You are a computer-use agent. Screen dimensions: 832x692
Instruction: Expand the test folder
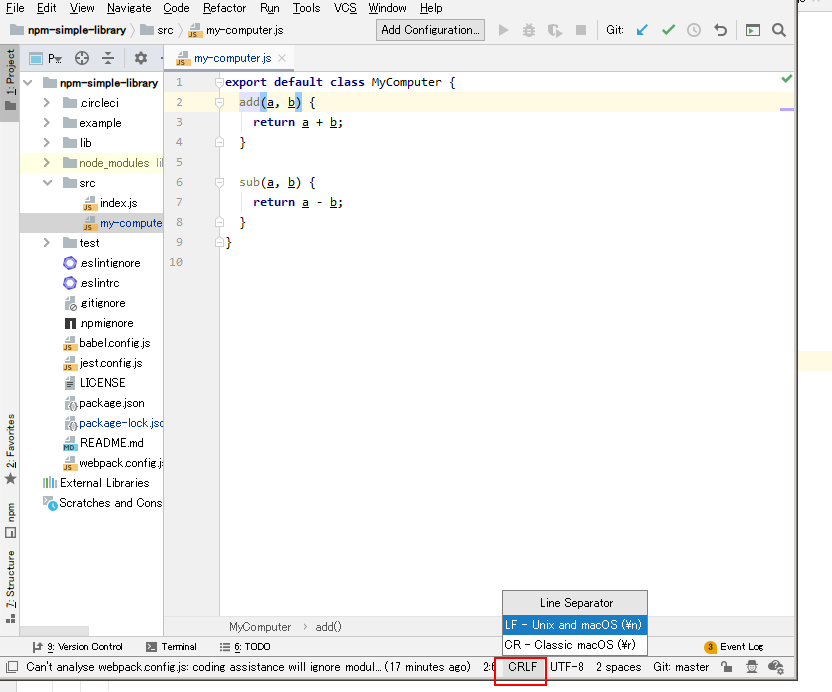click(47, 243)
